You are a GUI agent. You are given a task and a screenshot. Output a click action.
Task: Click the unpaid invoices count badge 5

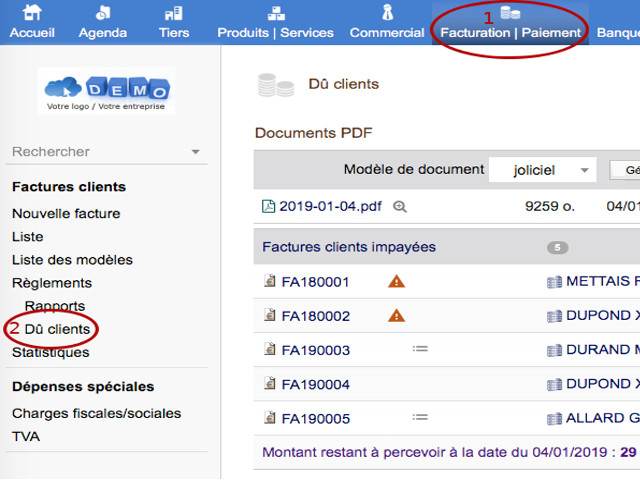[558, 247]
